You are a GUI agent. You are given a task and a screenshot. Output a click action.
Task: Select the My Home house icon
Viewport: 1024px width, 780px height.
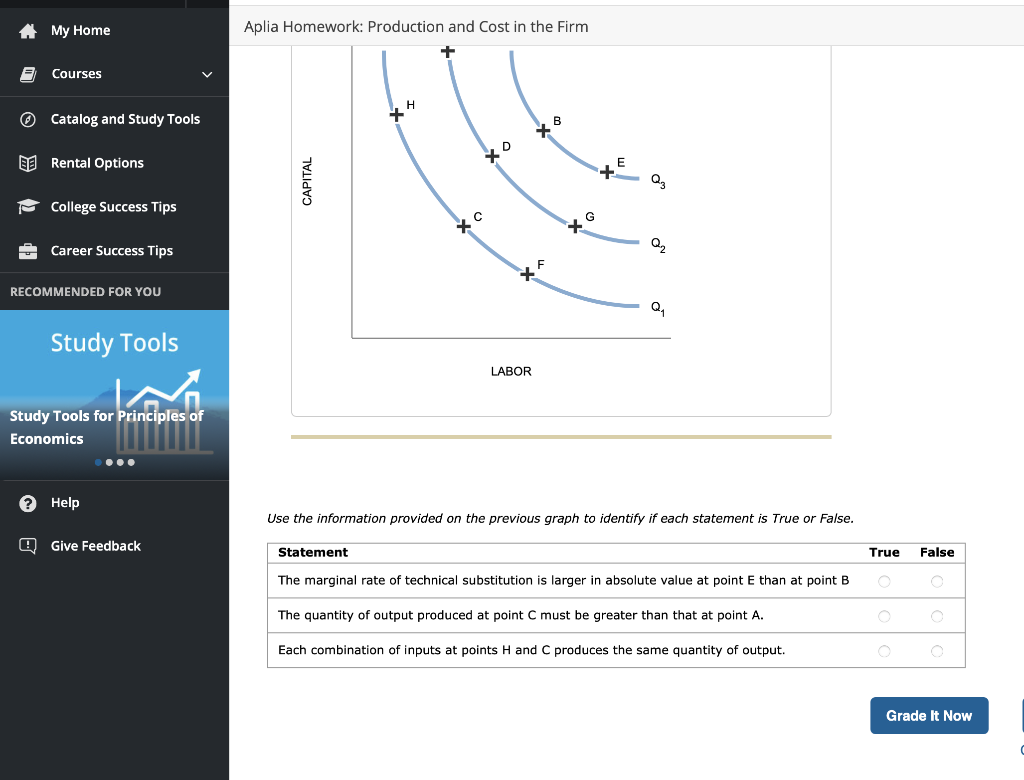29,30
